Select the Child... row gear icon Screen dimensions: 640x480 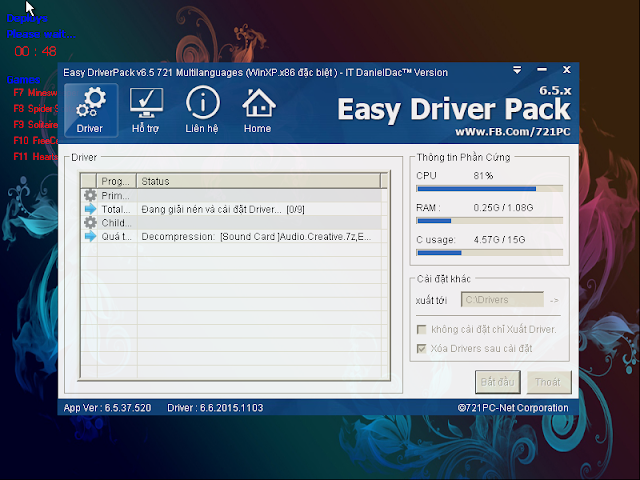[90, 222]
